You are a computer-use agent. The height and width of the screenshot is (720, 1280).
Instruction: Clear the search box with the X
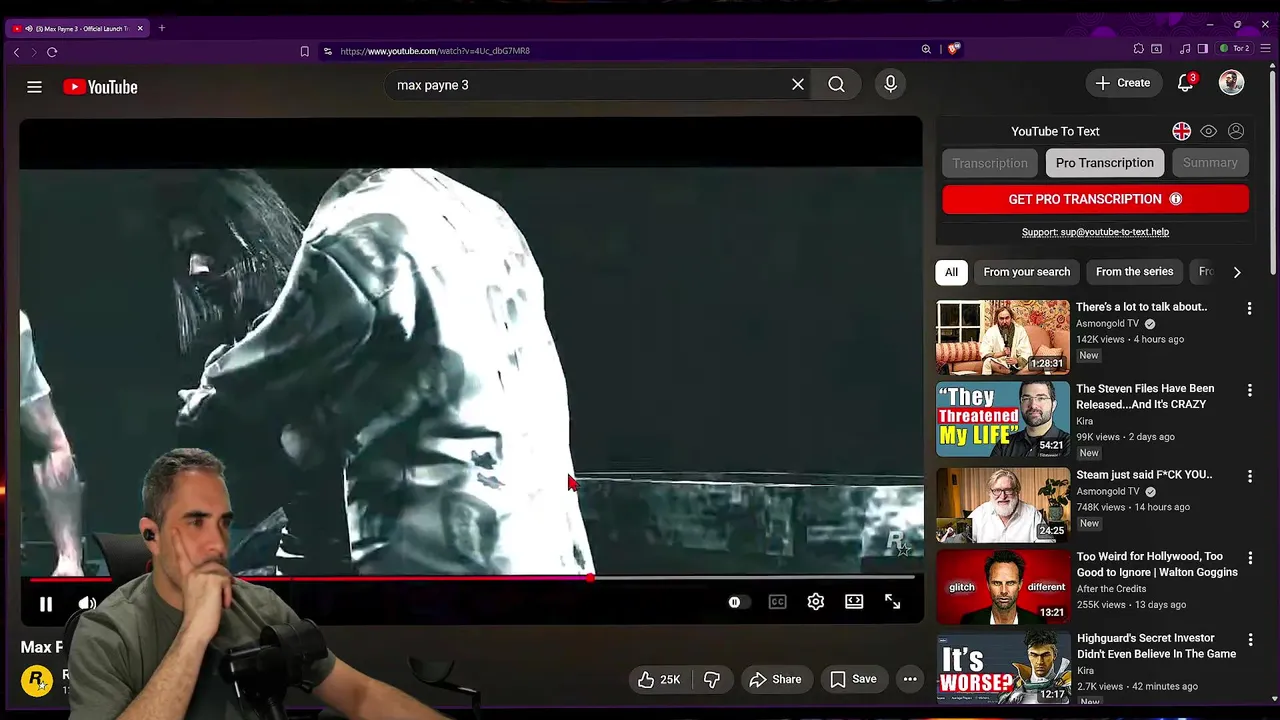point(798,85)
